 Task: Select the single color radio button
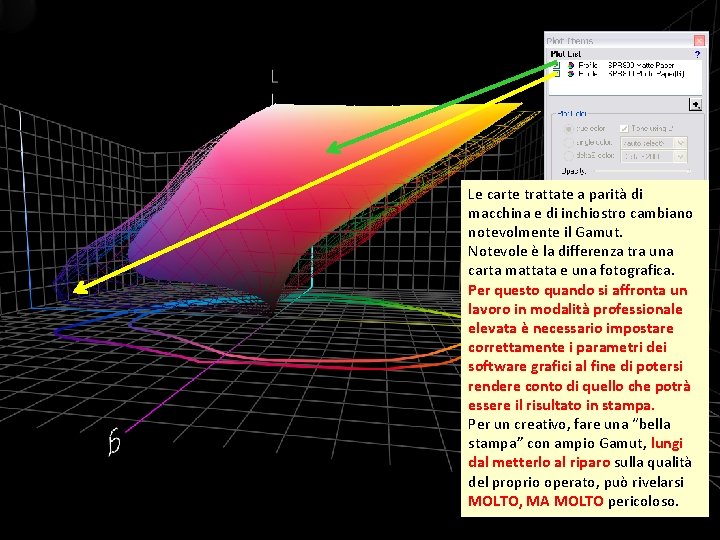point(568,142)
